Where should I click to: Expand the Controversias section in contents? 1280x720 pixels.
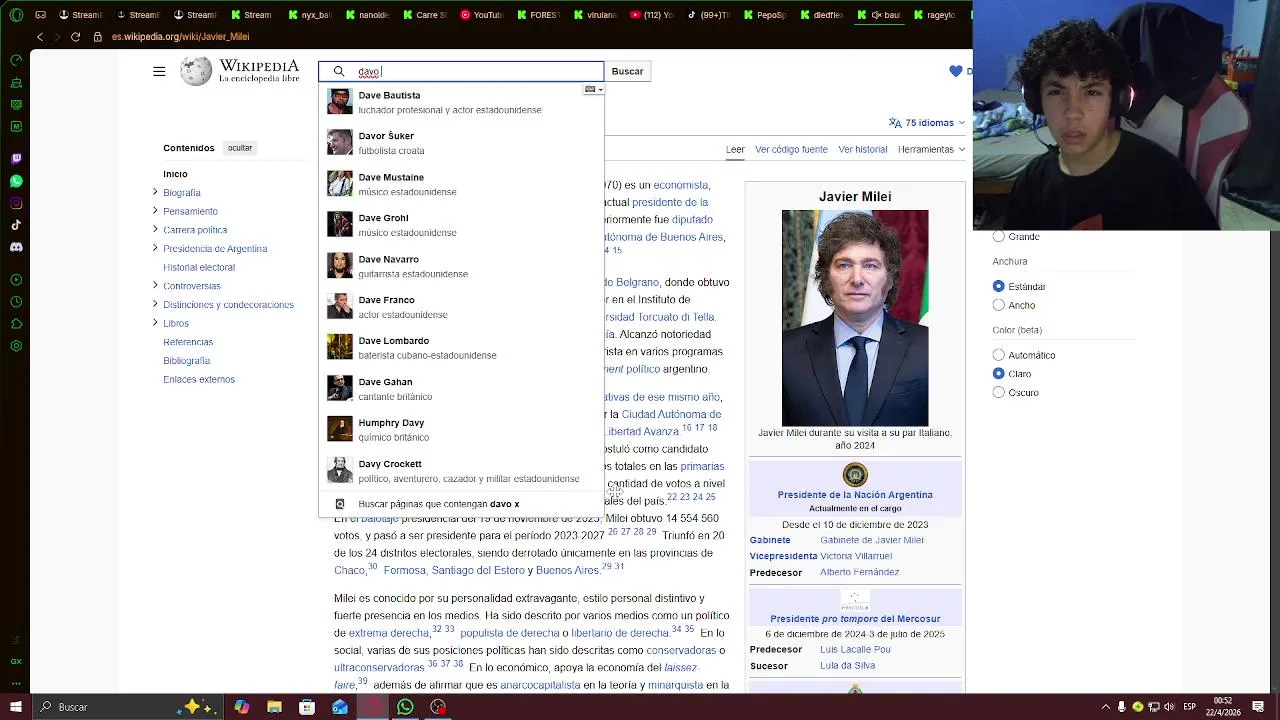[155, 286]
